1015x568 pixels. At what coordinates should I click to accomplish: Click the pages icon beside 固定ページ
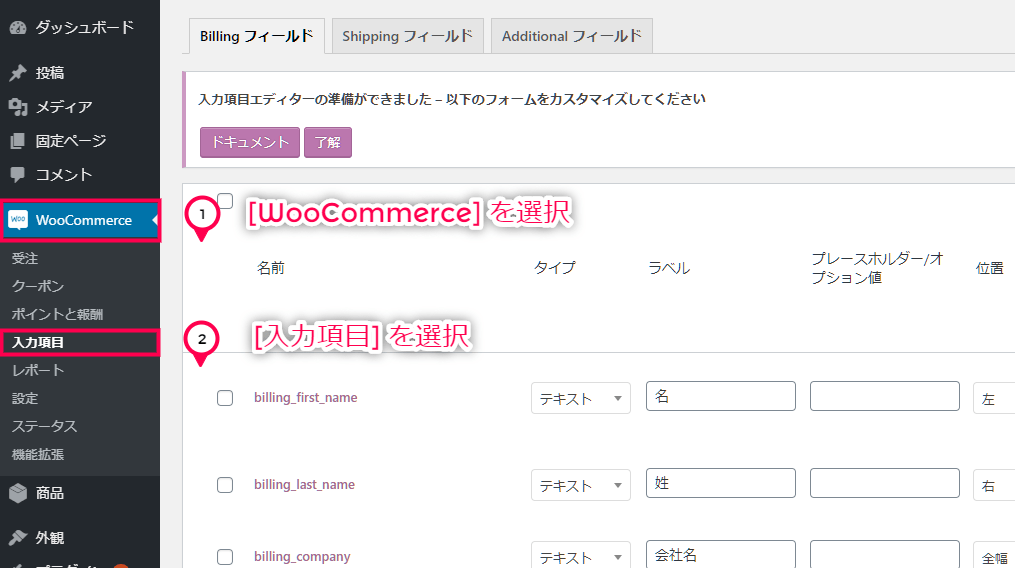(x=18, y=141)
